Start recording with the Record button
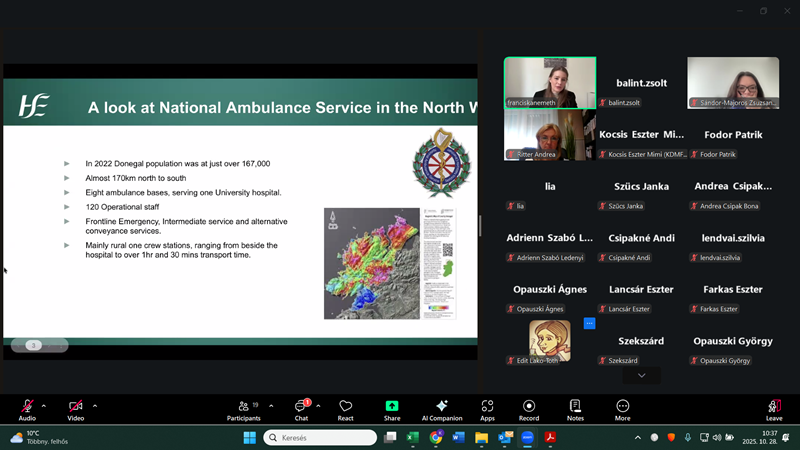 (529, 408)
